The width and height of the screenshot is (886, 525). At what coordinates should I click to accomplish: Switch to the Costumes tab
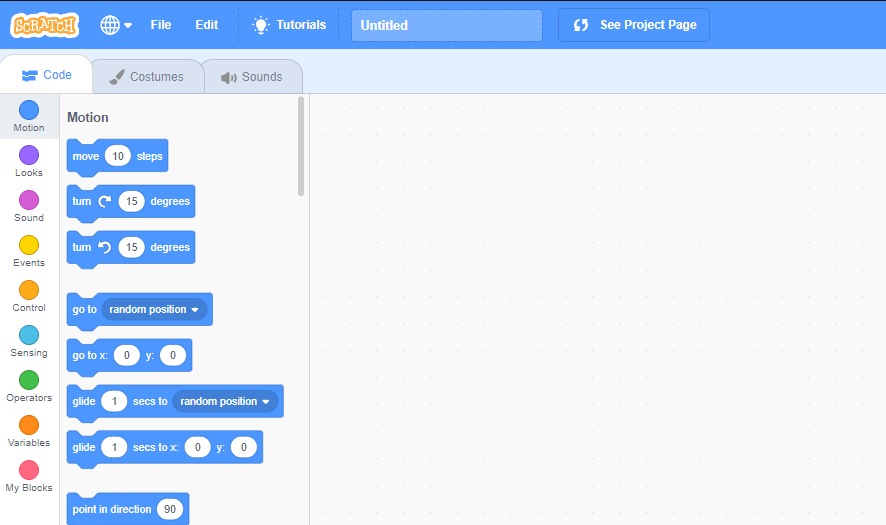(x=147, y=77)
